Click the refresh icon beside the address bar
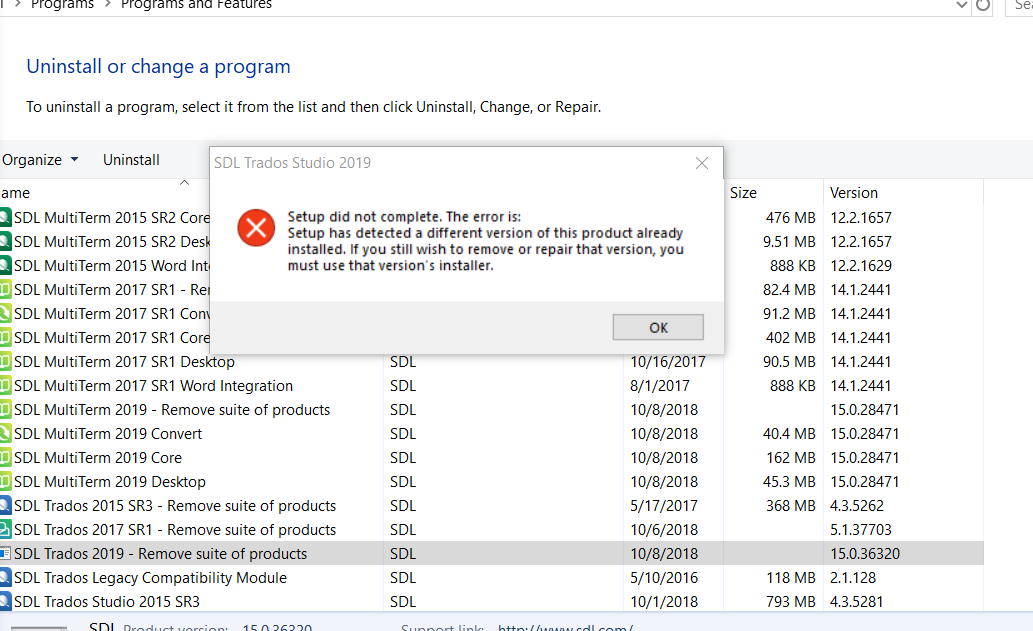1033x631 pixels. click(983, 5)
